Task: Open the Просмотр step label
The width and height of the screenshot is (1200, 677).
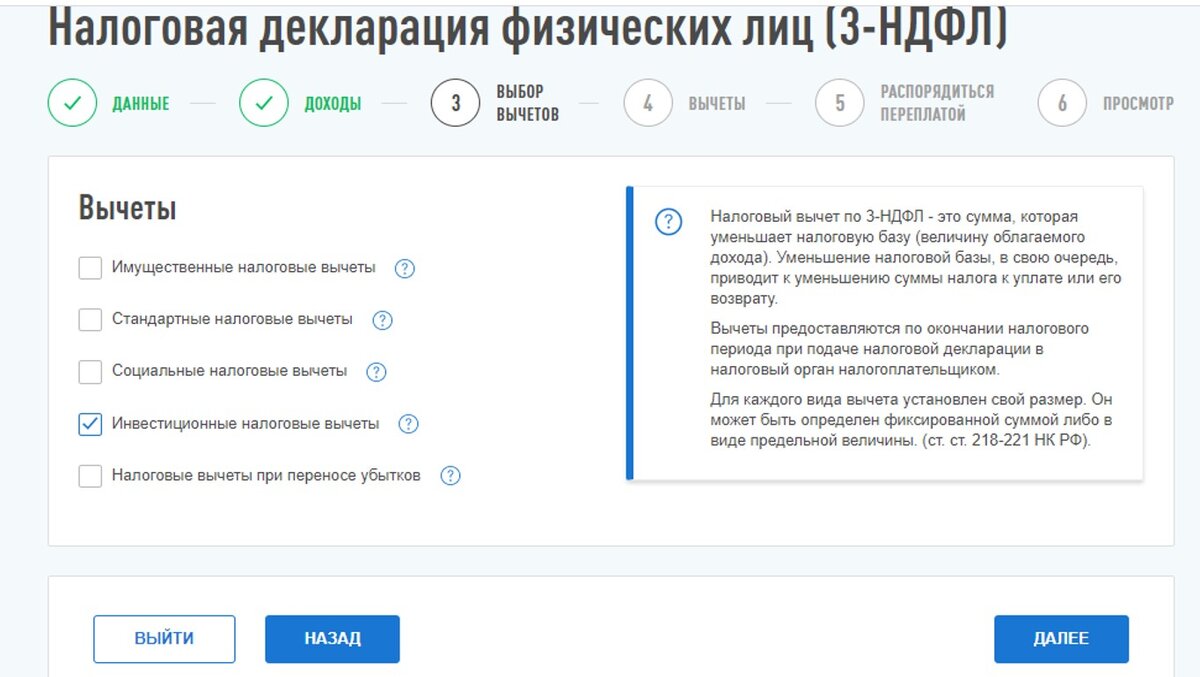Action: [x=1138, y=104]
